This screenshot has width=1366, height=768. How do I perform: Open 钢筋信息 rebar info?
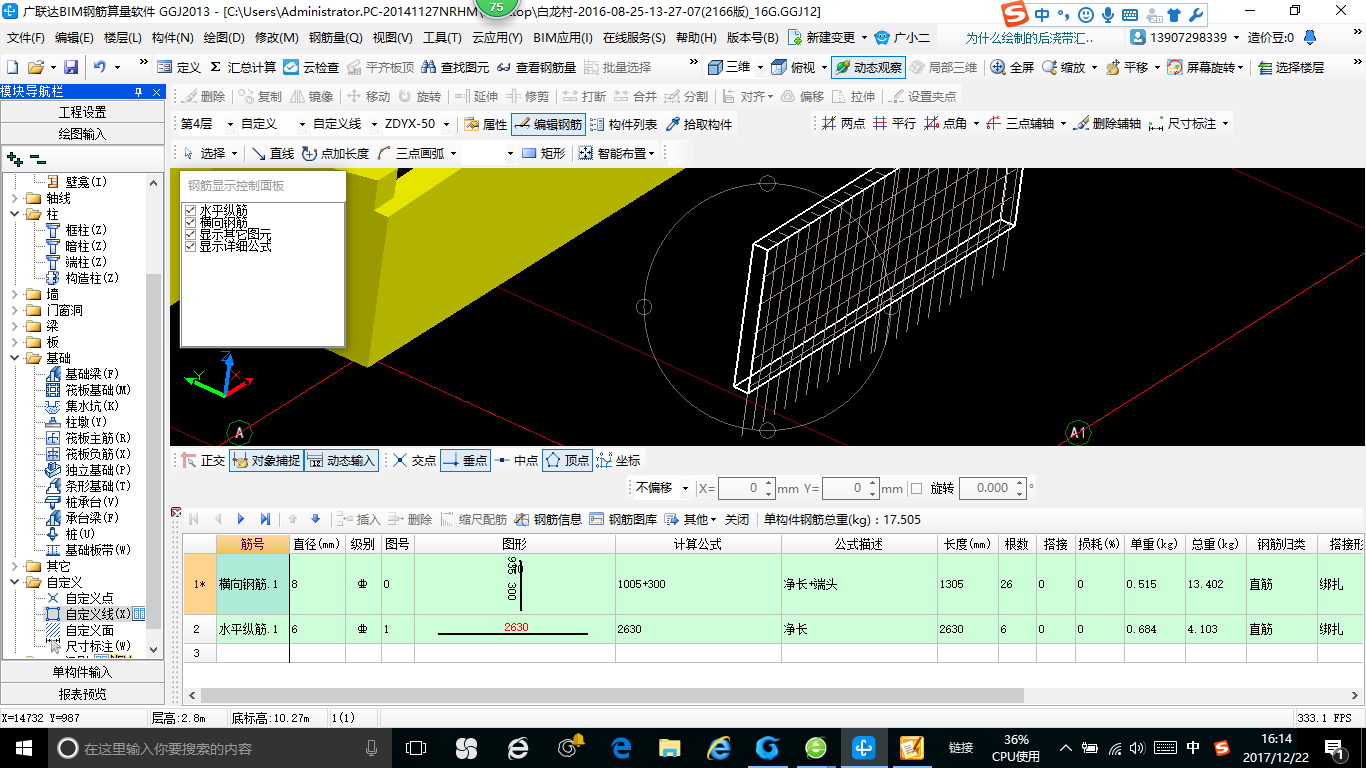(548, 519)
